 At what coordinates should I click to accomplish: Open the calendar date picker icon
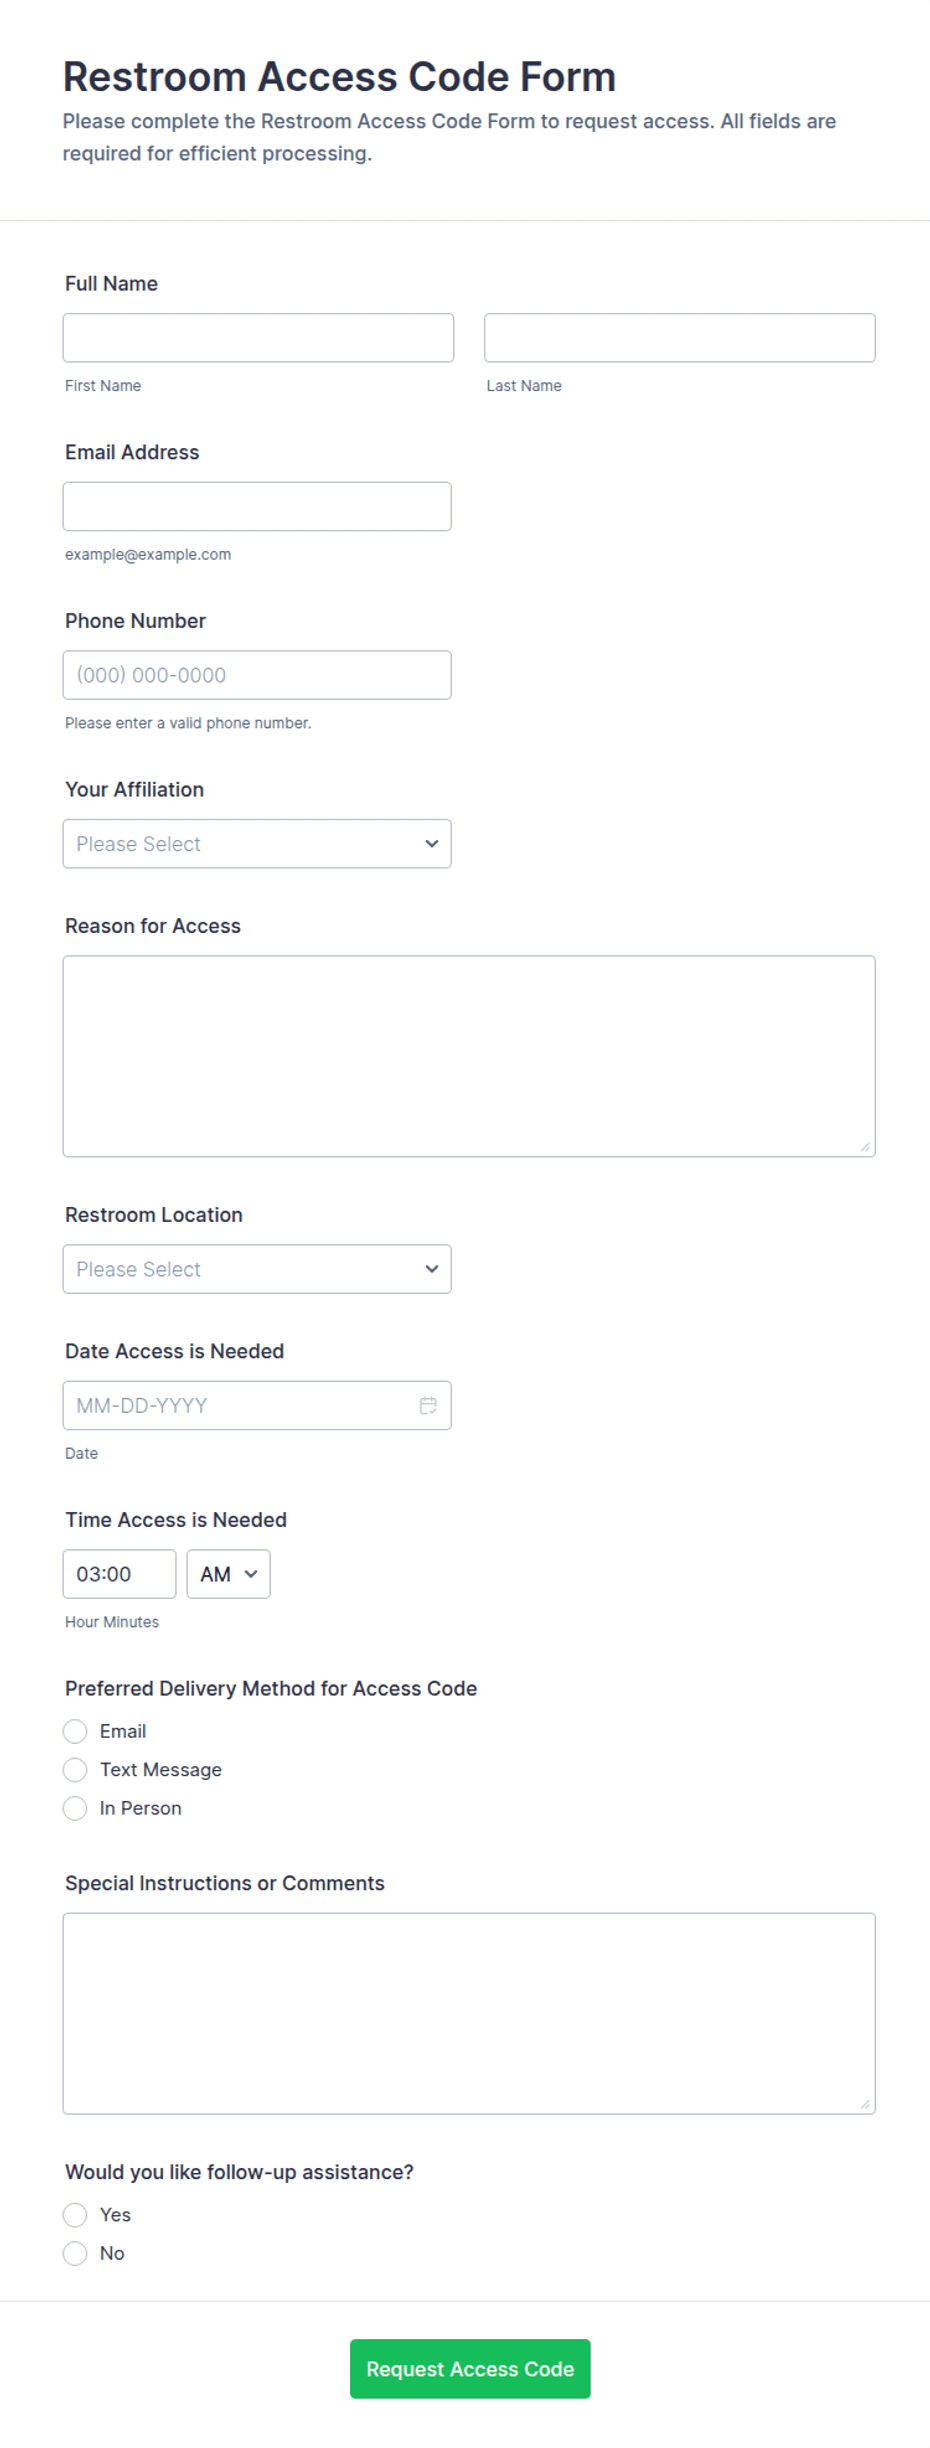pos(428,1405)
